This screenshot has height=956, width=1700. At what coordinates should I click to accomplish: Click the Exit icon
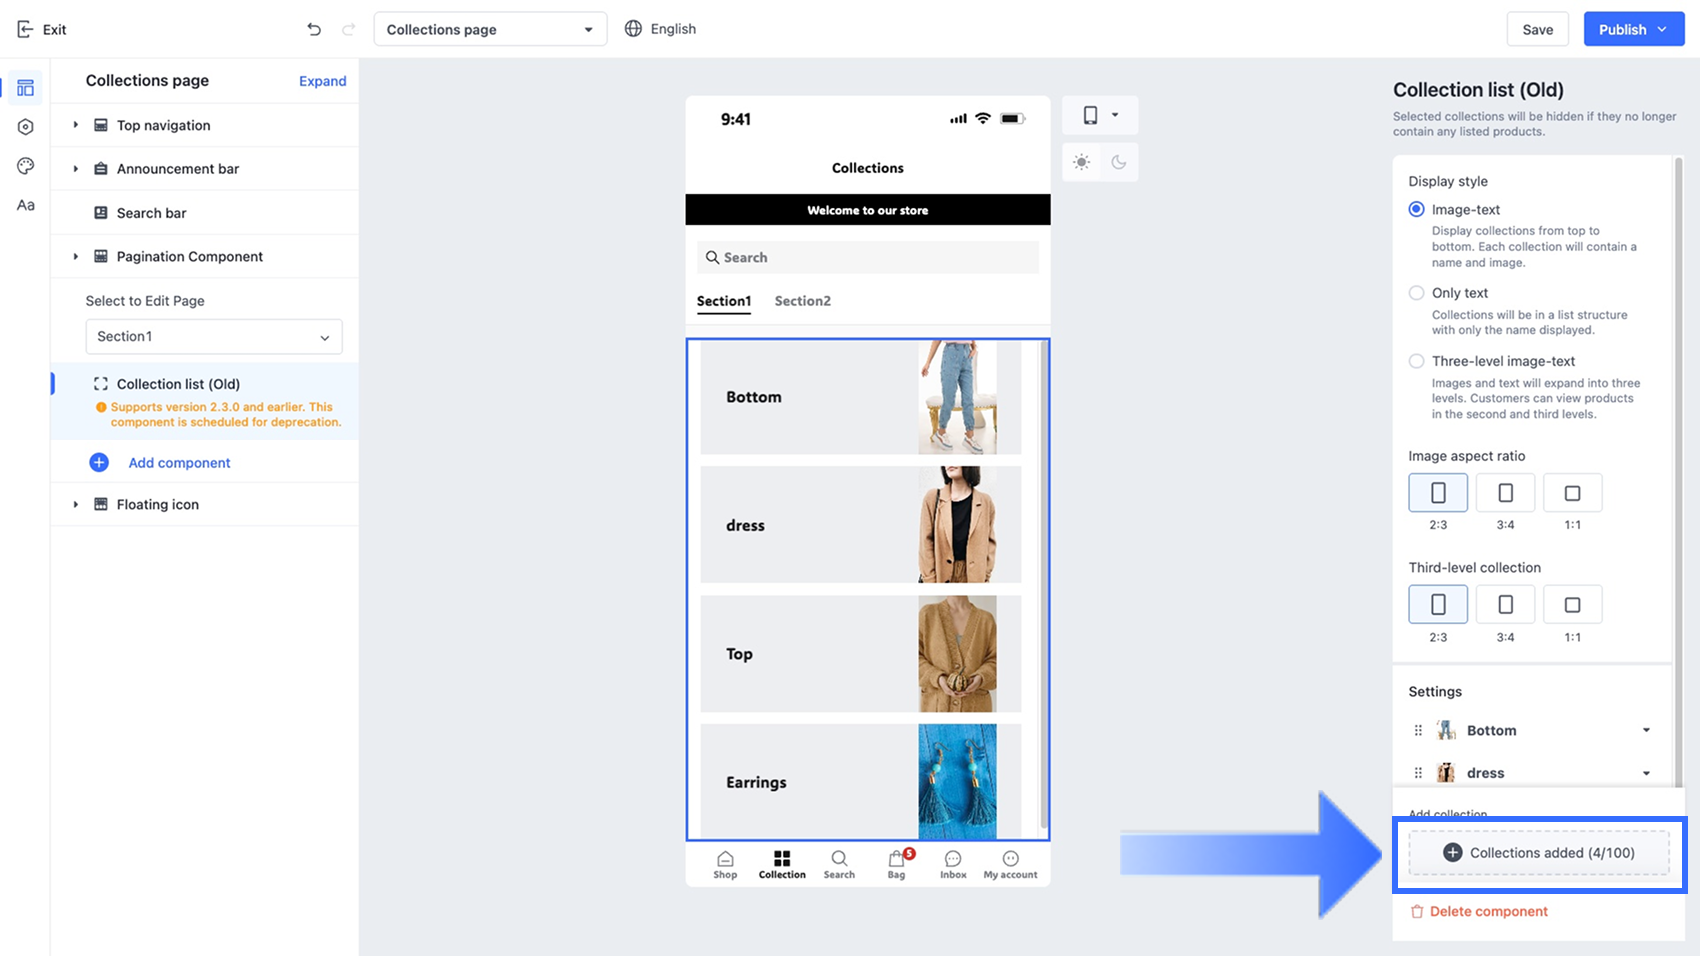[25, 29]
